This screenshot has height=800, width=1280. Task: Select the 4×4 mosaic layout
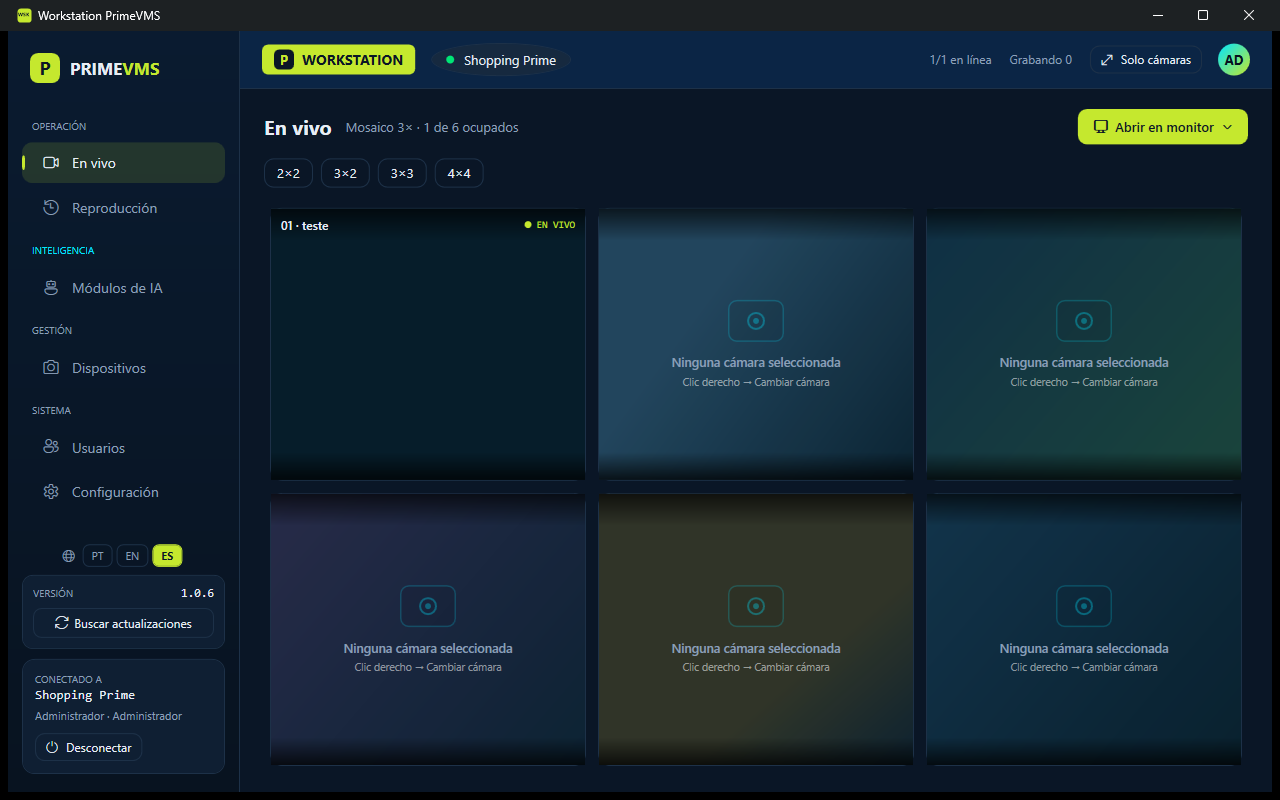point(459,173)
